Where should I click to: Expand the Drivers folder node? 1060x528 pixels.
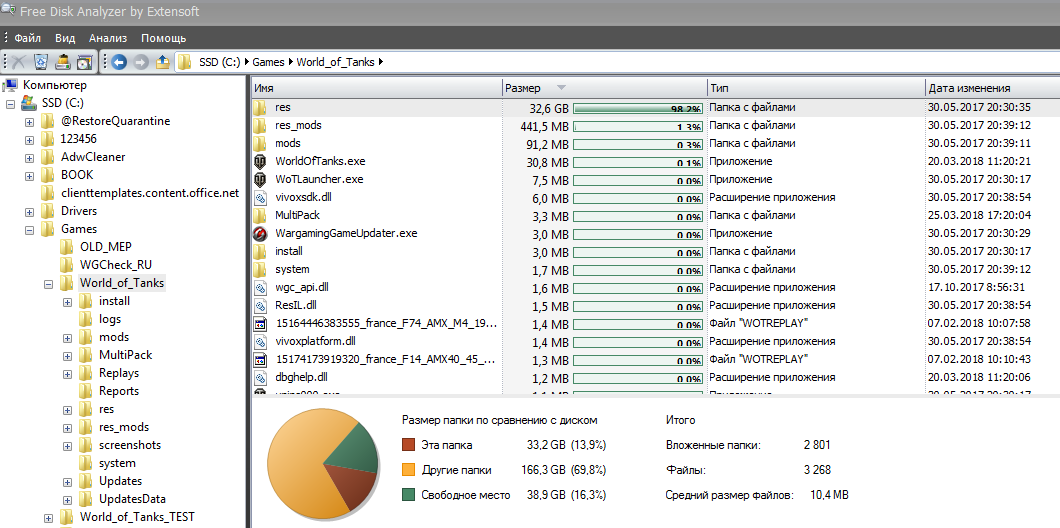point(29,211)
